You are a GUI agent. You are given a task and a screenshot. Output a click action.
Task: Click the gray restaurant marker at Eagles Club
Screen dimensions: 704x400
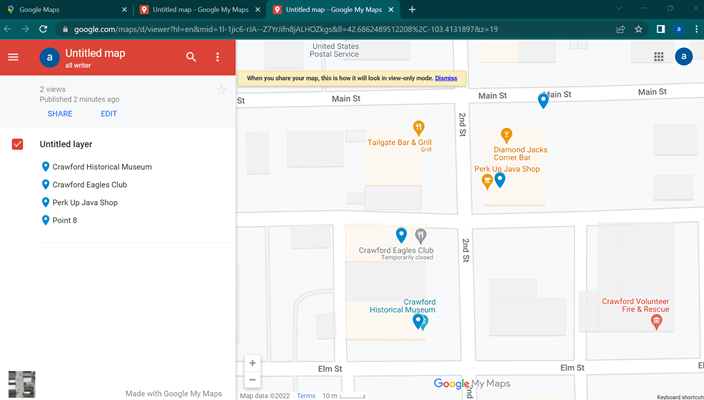[x=420, y=236]
